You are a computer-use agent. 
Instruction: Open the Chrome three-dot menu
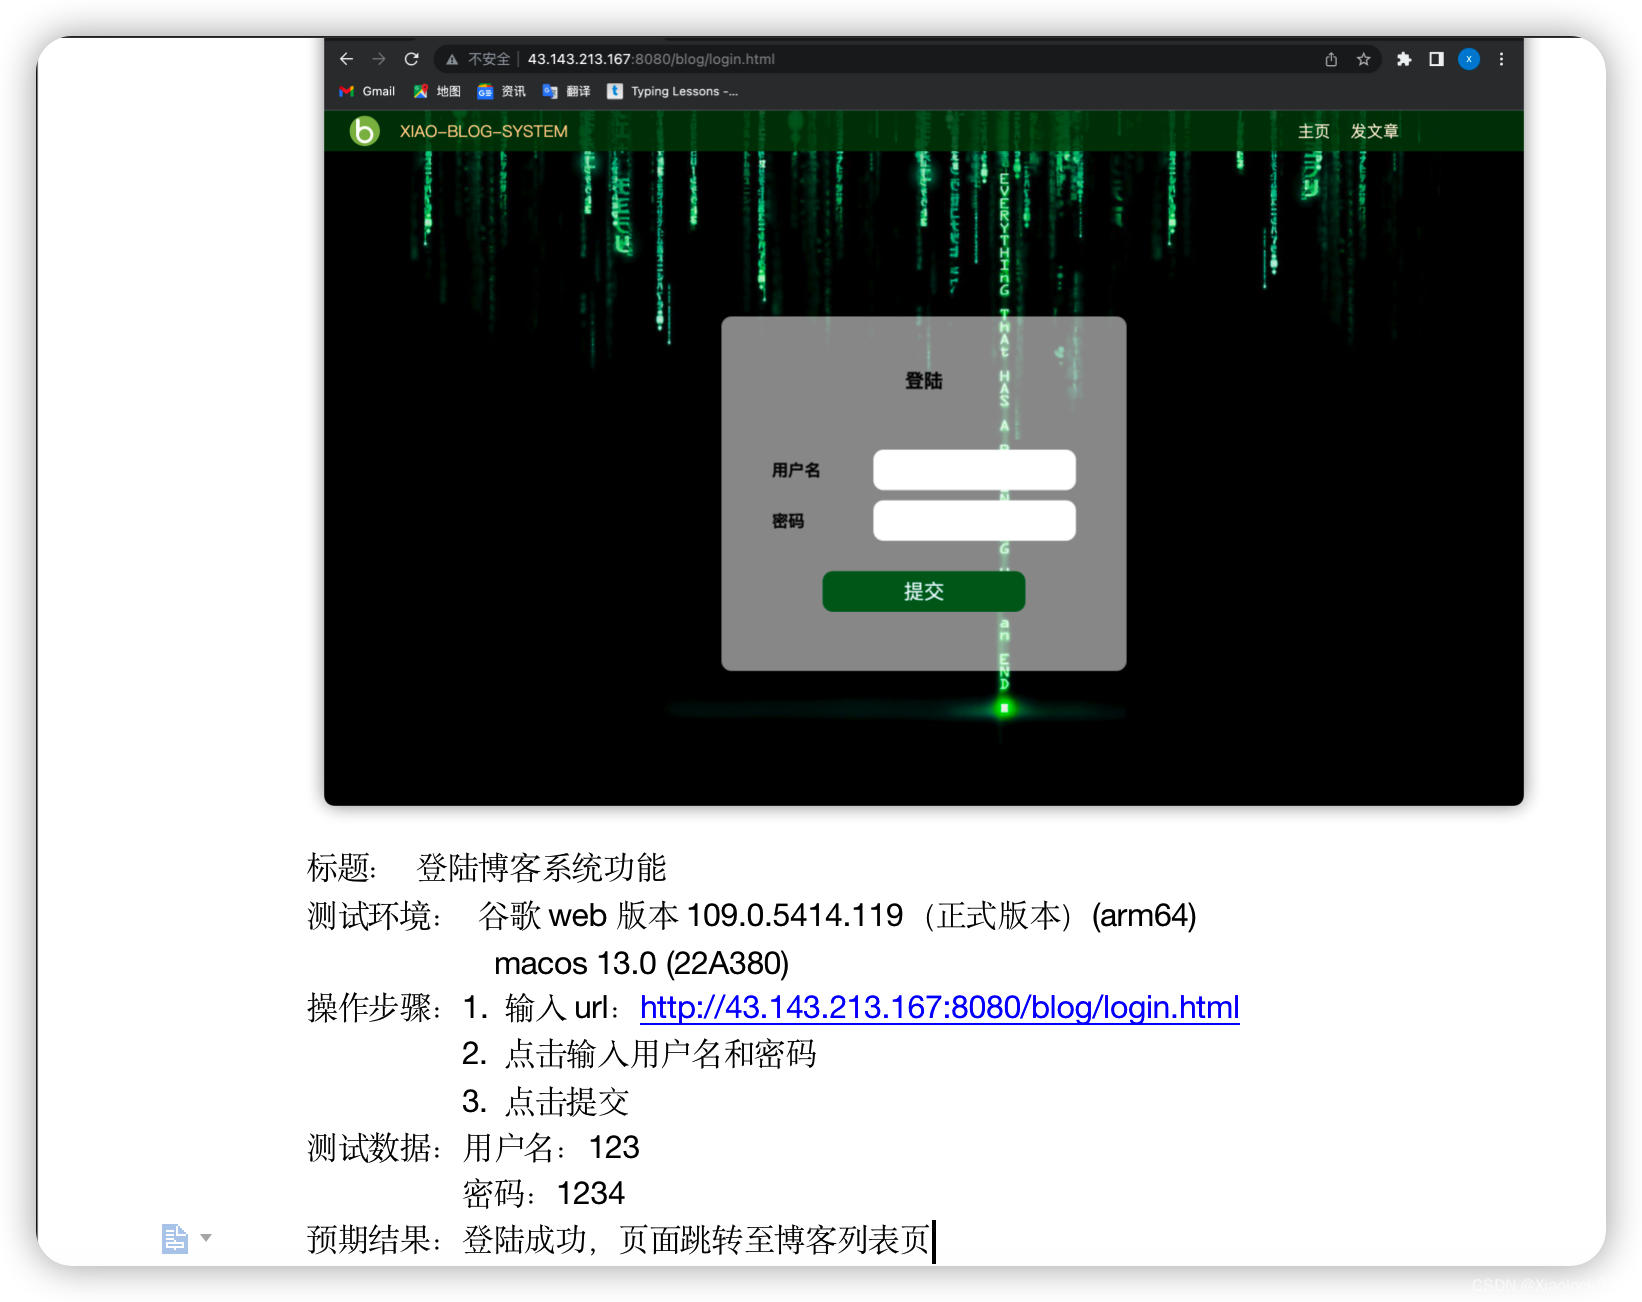point(1501,59)
